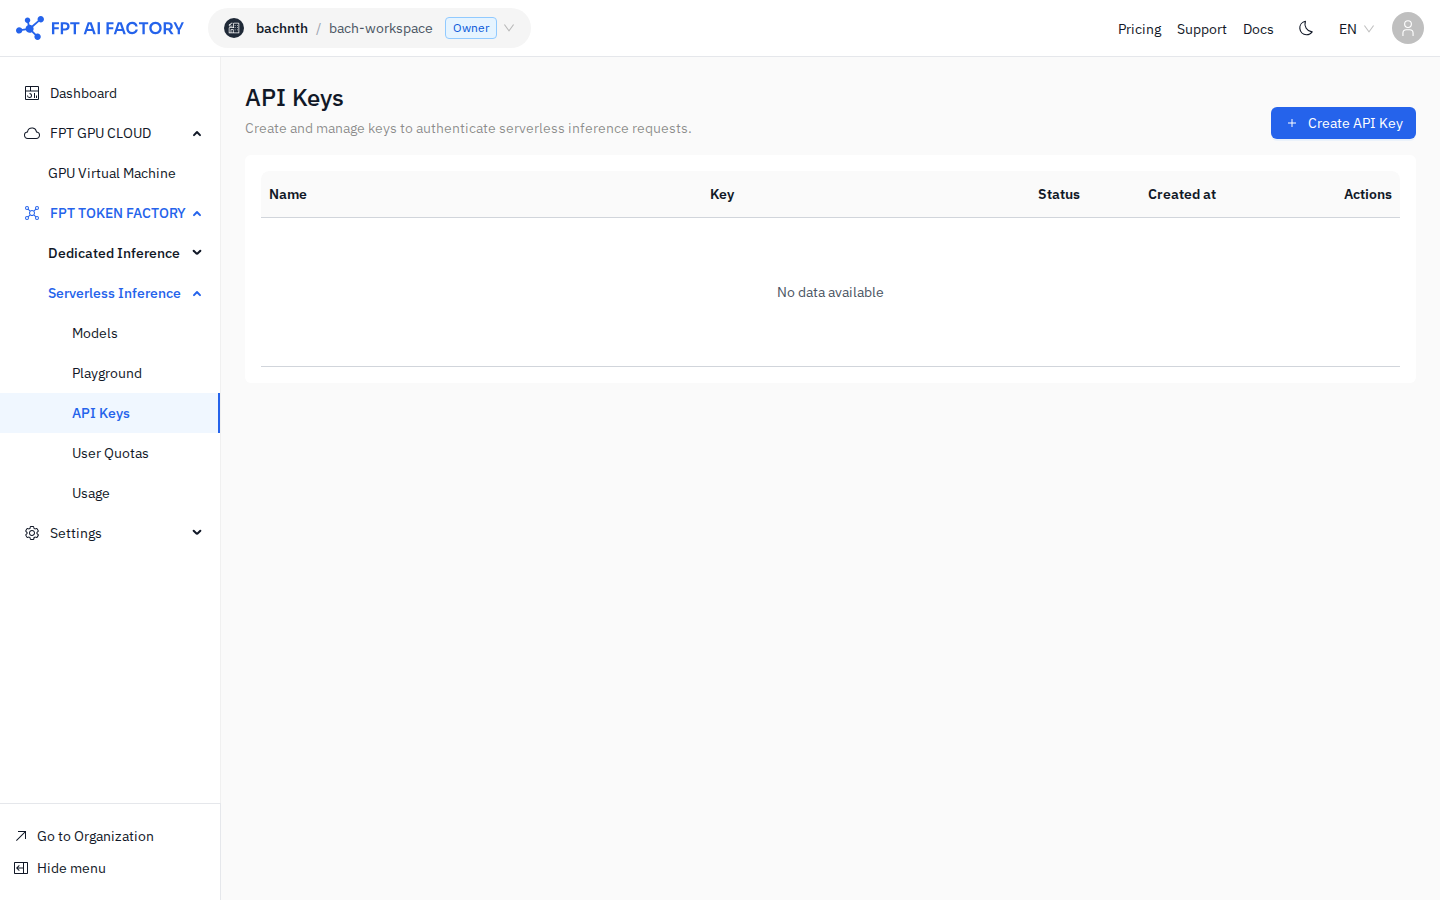Screen dimensions: 1440x900
Task: Toggle dark mode with the moon icon
Action: click(x=1306, y=28)
